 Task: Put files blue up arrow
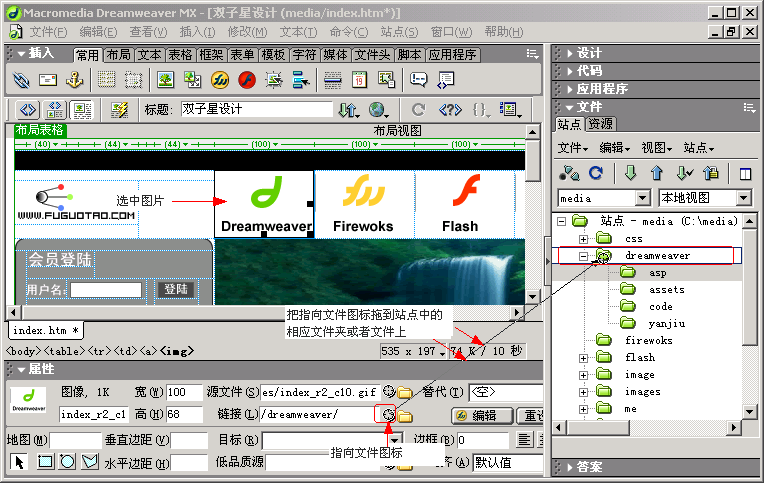[x=657, y=173]
